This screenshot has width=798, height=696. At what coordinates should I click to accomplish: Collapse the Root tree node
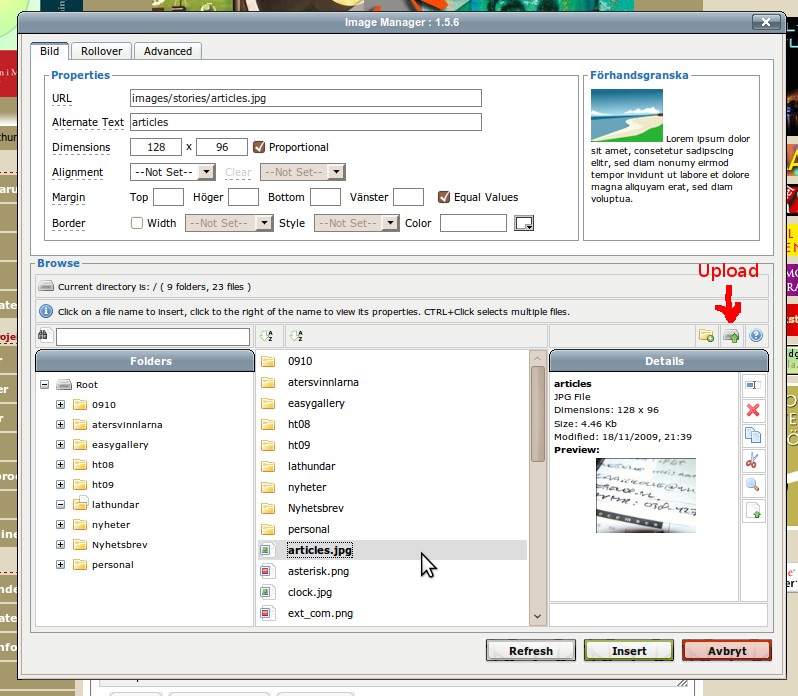45,385
